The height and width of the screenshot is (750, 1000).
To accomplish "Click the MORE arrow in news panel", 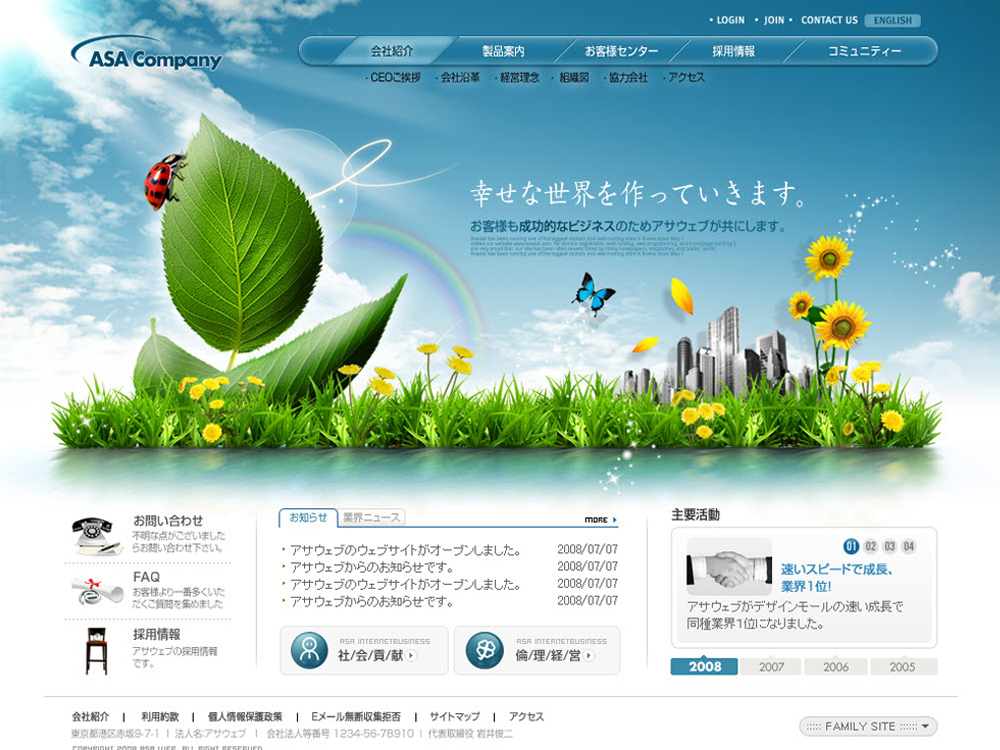I will click(601, 520).
